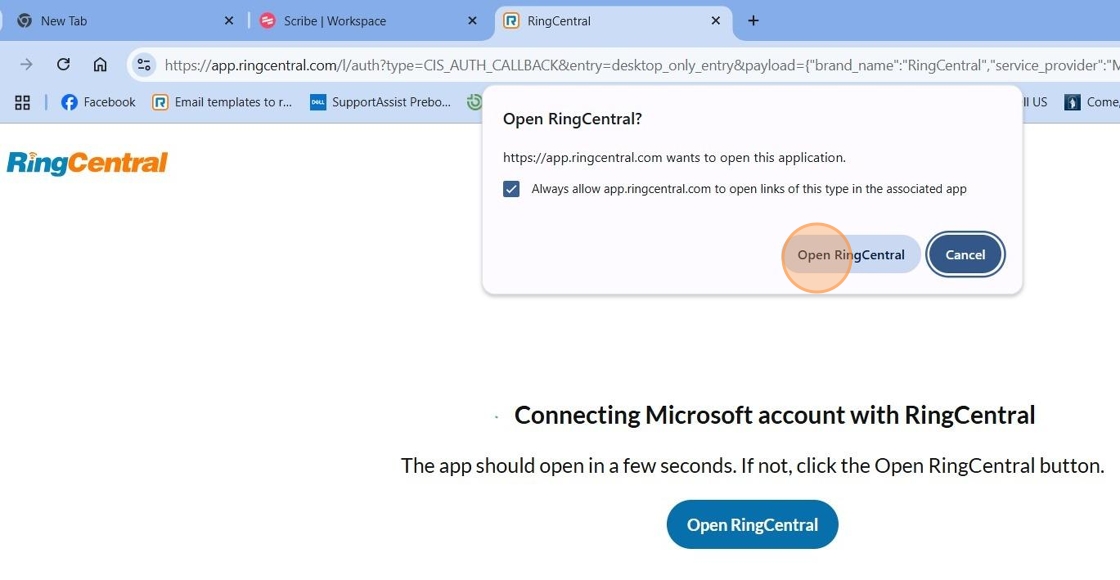Open Email templates bookmark
Viewport: 1120px width, 580px height.
(x=222, y=102)
